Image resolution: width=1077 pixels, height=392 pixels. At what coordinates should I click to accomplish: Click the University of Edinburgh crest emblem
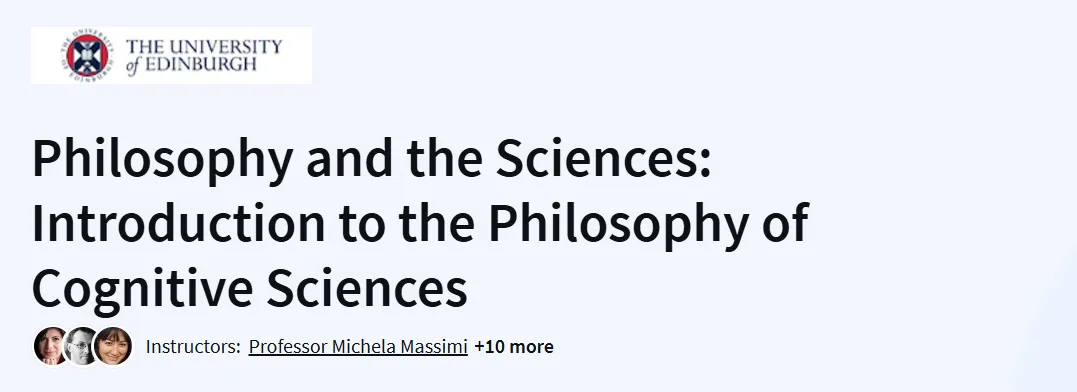pyautogui.click(x=87, y=56)
